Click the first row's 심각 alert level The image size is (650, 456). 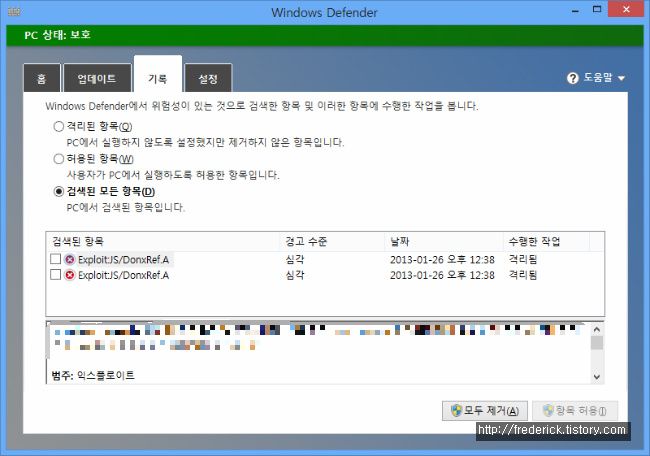295,260
